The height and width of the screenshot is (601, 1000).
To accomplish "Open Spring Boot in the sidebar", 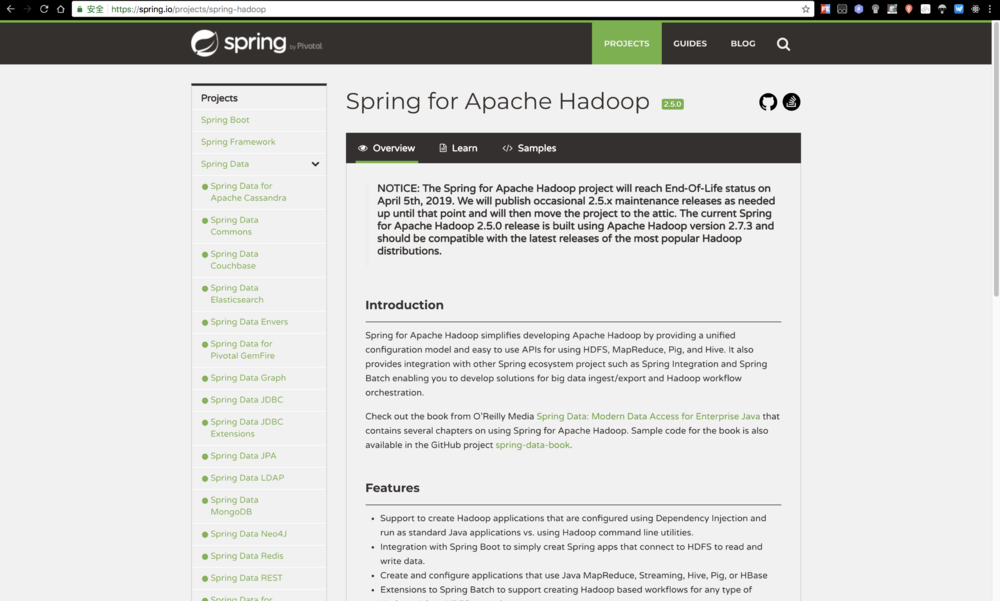I will (225, 120).
